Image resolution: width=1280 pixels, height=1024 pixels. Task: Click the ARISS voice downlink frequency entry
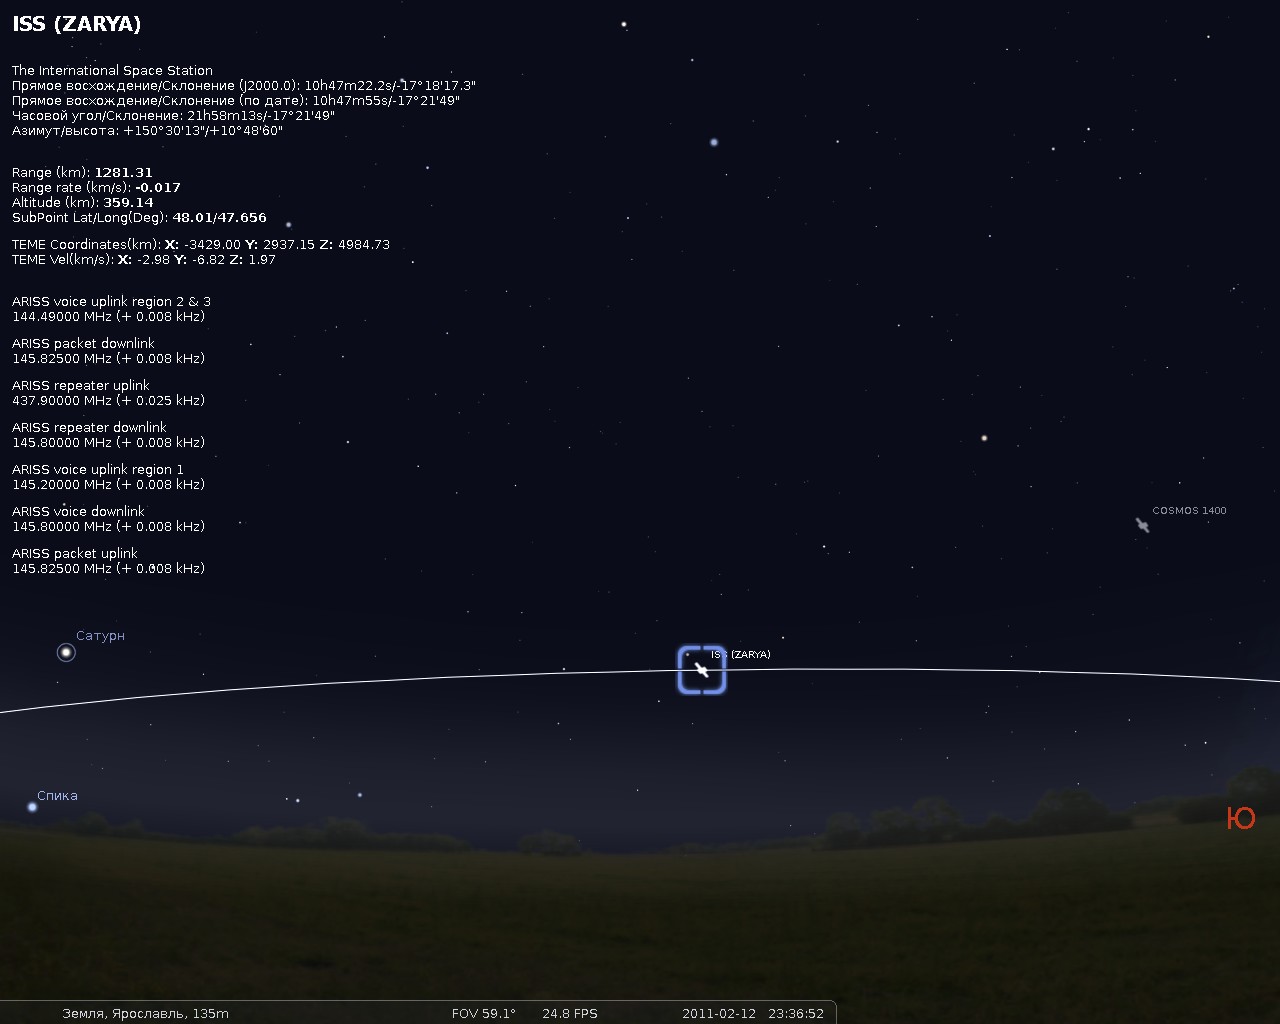(x=108, y=519)
